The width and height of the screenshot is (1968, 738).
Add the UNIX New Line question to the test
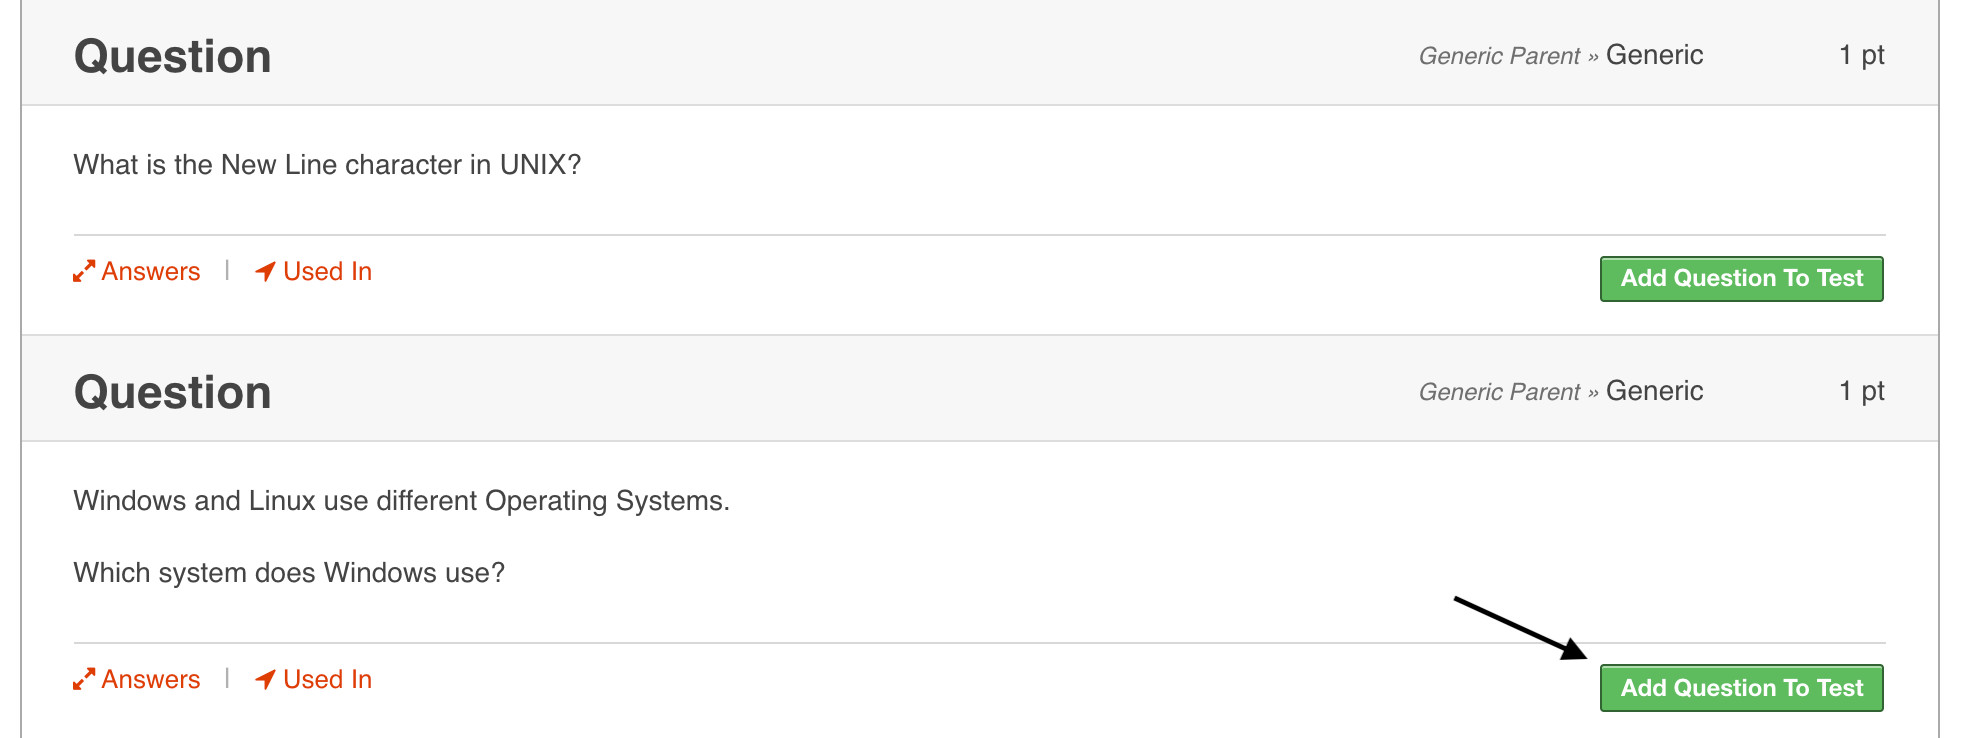click(x=1741, y=278)
